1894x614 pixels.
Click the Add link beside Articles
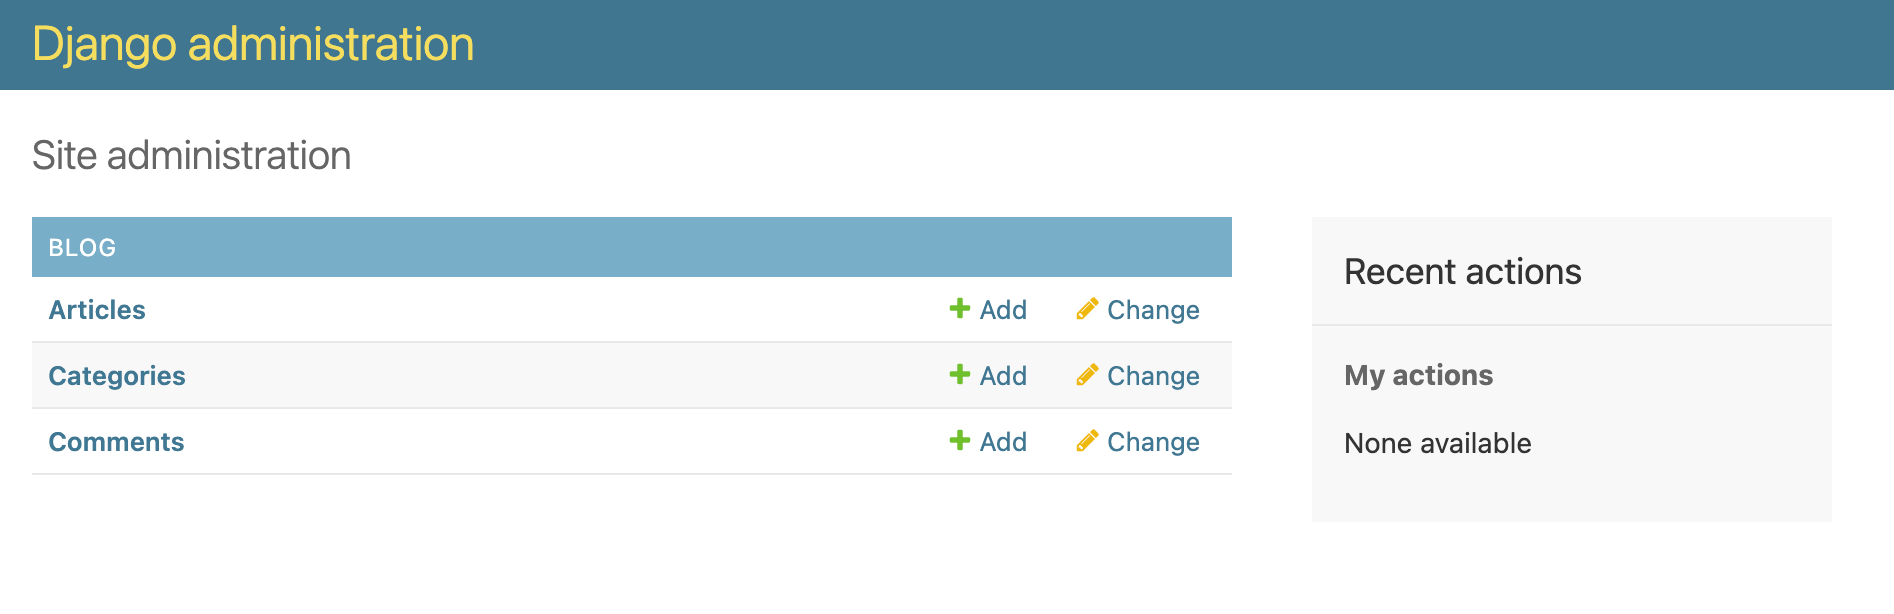[x=1001, y=310]
